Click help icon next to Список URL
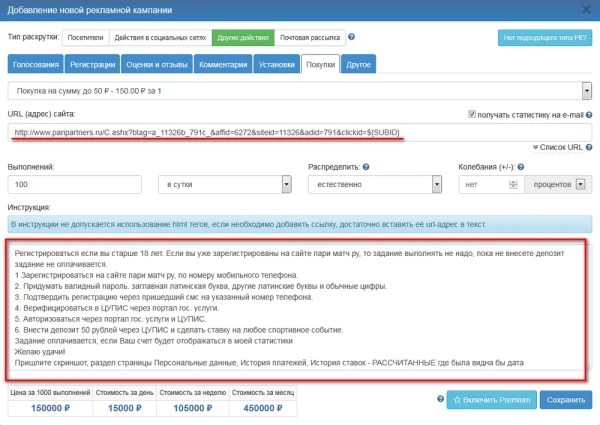The width and height of the screenshot is (600, 425). (x=589, y=147)
